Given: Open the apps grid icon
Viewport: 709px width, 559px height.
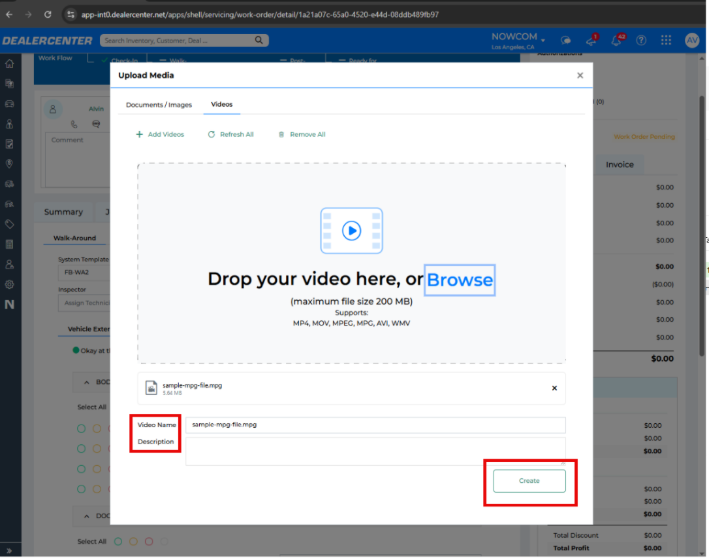Looking at the screenshot, I should click(x=666, y=41).
